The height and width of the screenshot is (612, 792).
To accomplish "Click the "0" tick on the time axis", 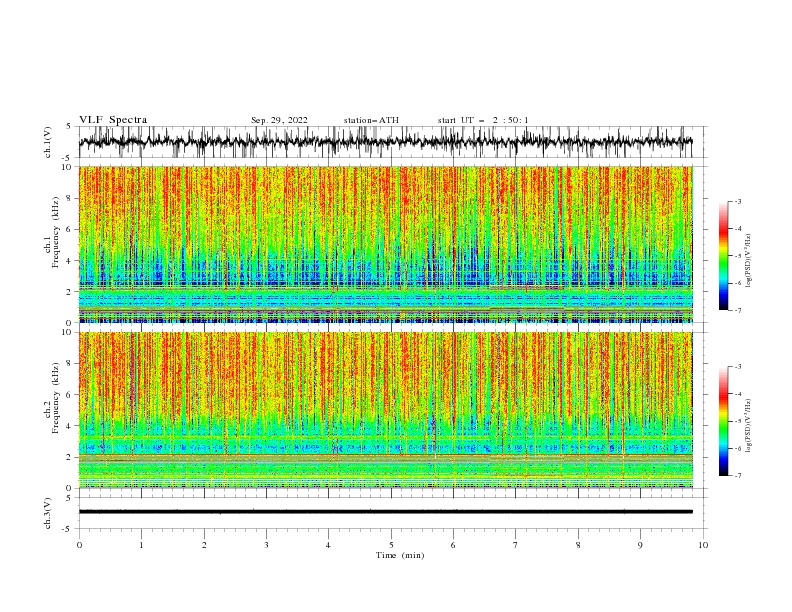I will click(x=79, y=545).
